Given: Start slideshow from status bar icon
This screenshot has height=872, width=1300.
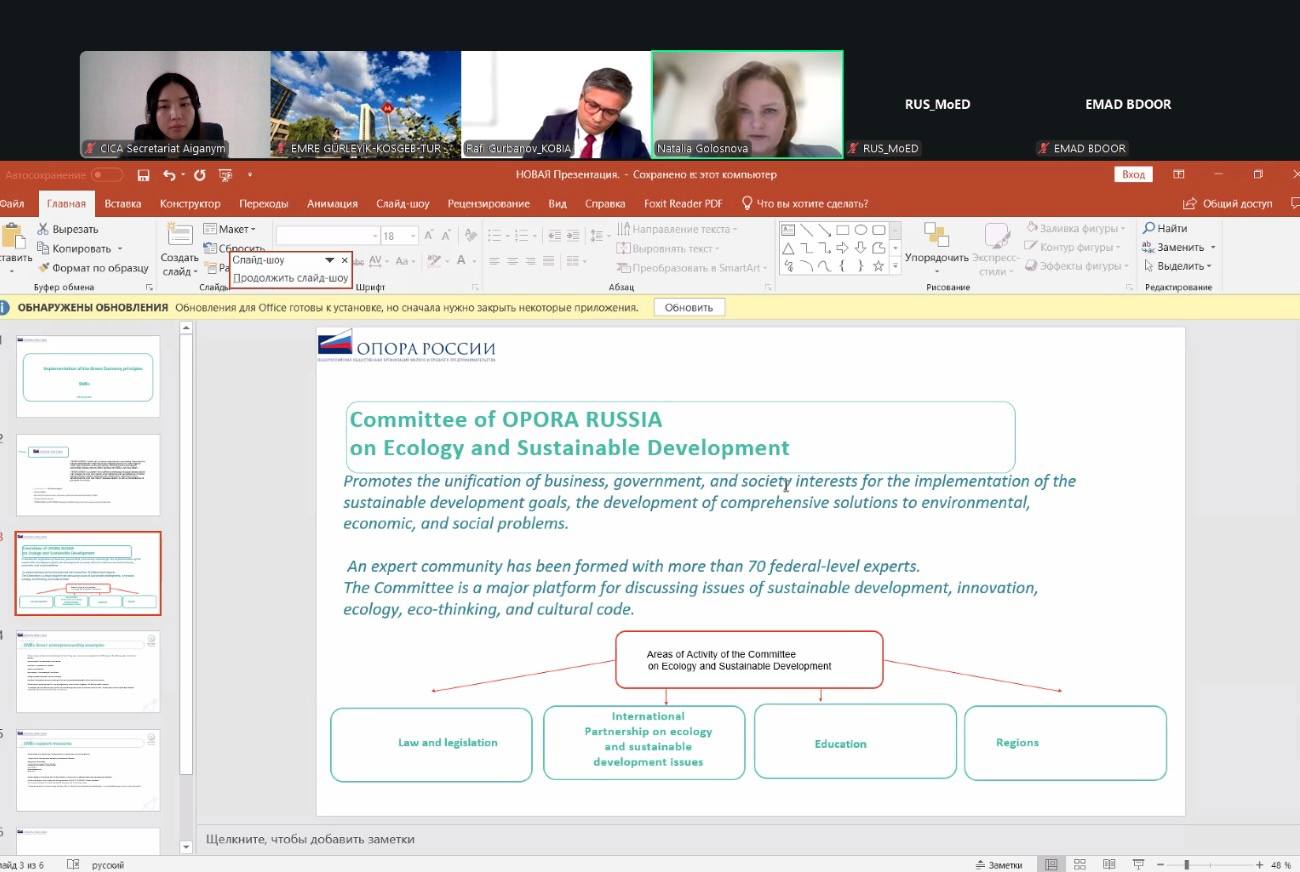Looking at the screenshot, I should 1138,864.
